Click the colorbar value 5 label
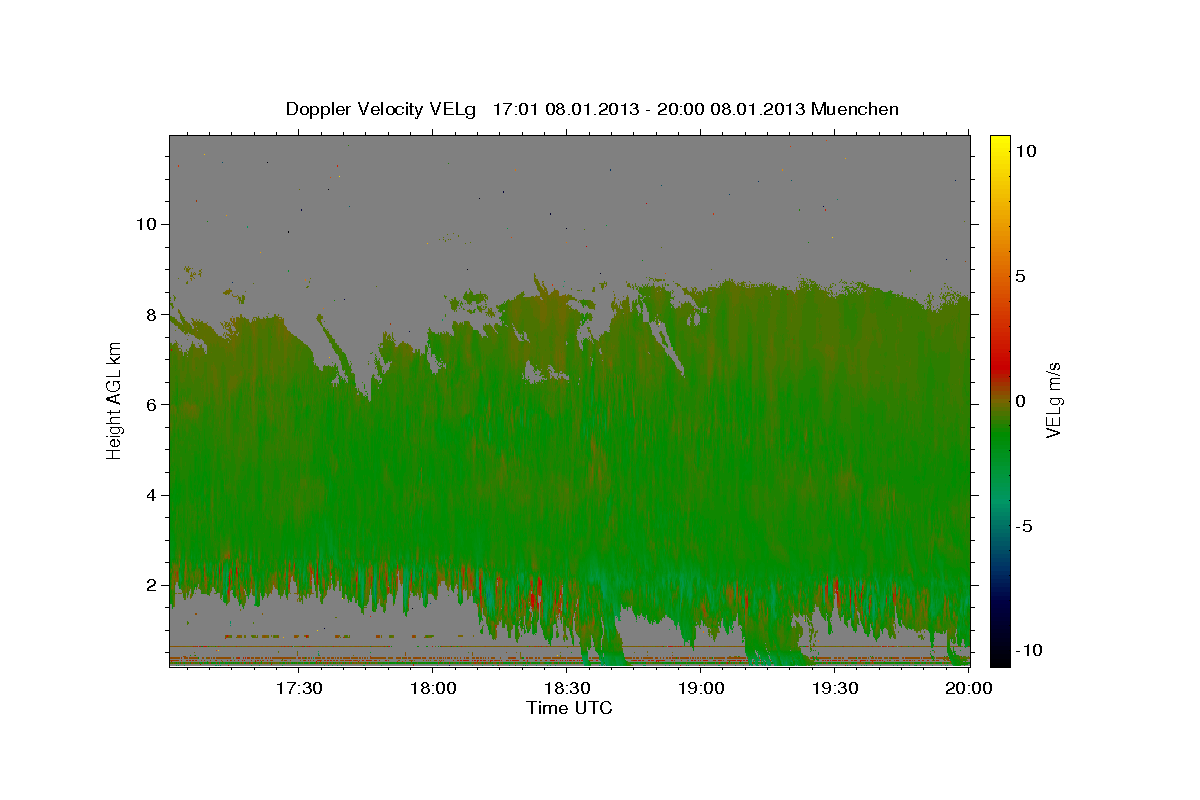Viewport: 1200px width, 800px height. tap(1020, 276)
